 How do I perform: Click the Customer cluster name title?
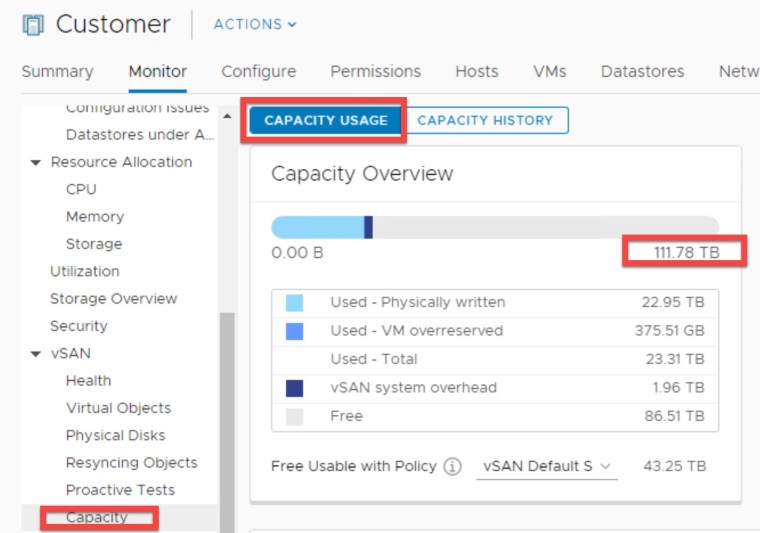click(113, 24)
